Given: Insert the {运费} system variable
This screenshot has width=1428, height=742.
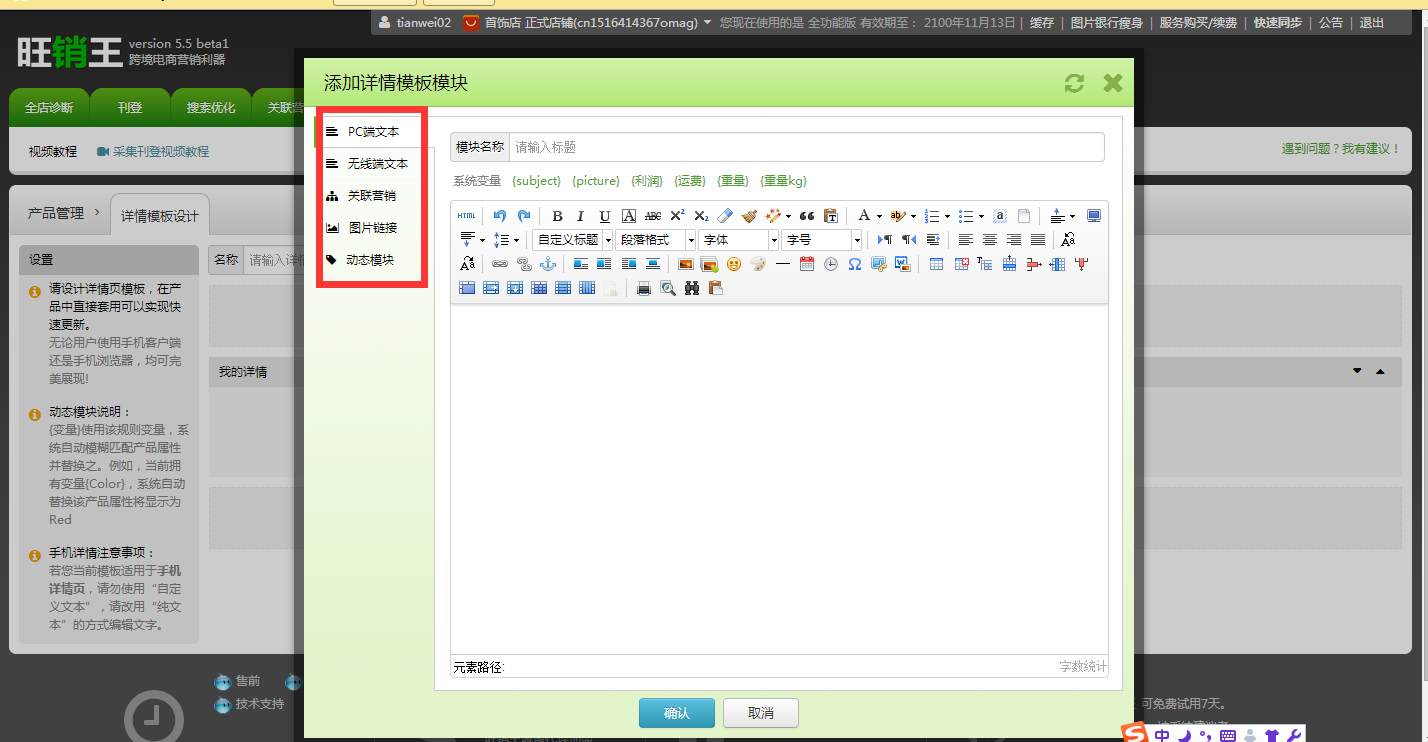Looking at the screenshot, I should click(690, 181).
